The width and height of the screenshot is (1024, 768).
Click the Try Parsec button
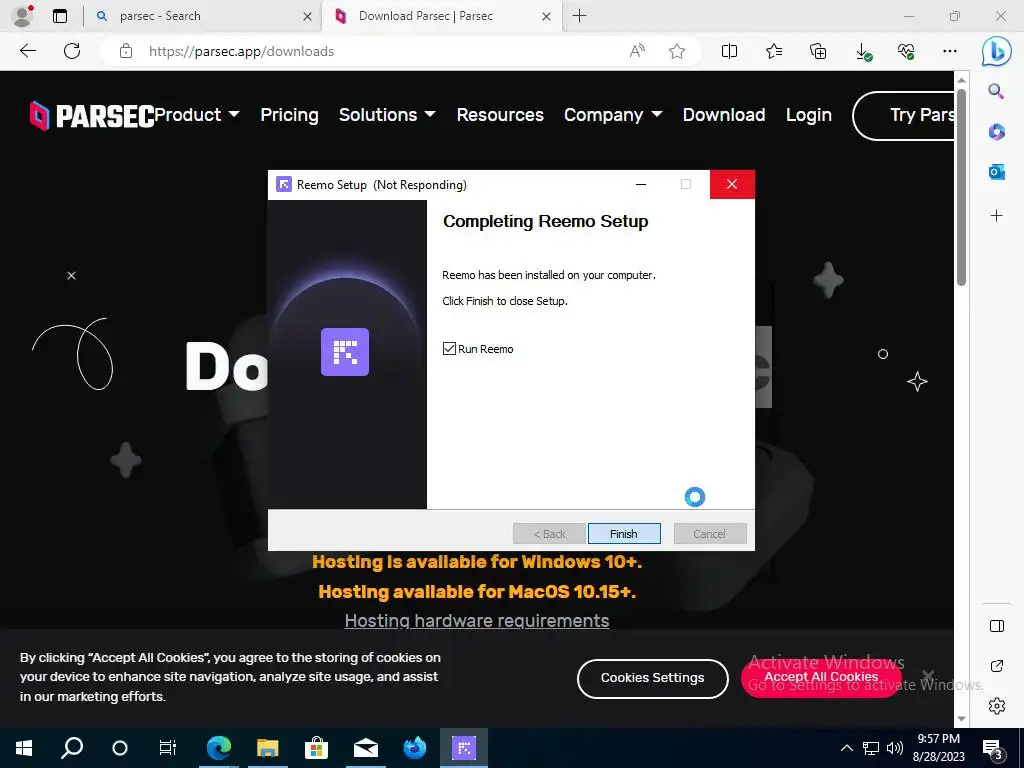pos(904,116)
